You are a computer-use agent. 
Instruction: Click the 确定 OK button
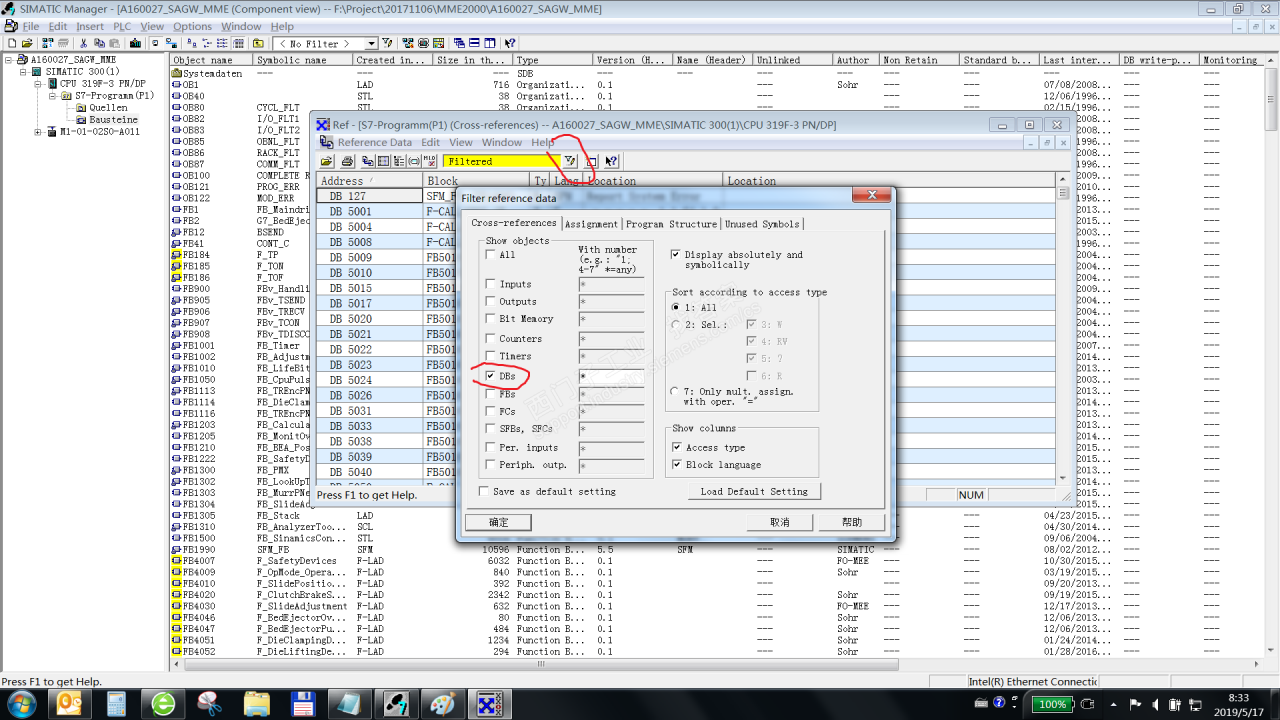coord(498,522)
